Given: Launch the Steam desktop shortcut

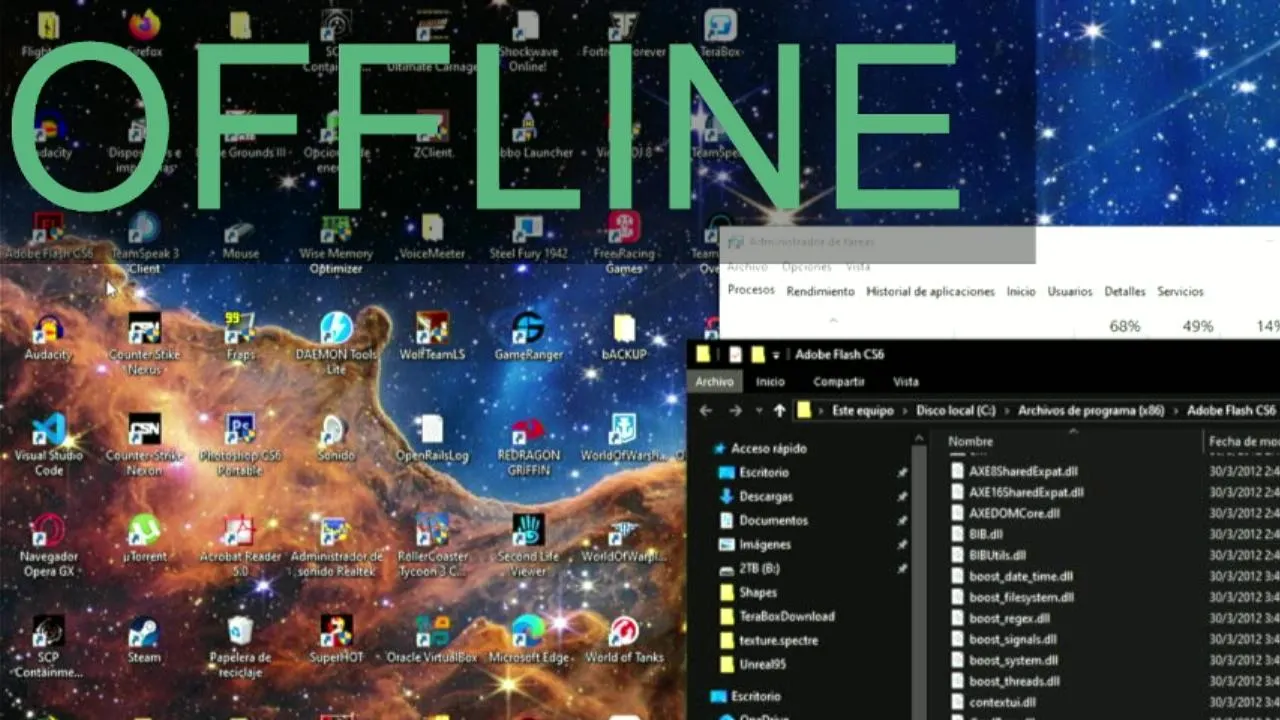Looking at the screenshot, I should tap(144, 639).
